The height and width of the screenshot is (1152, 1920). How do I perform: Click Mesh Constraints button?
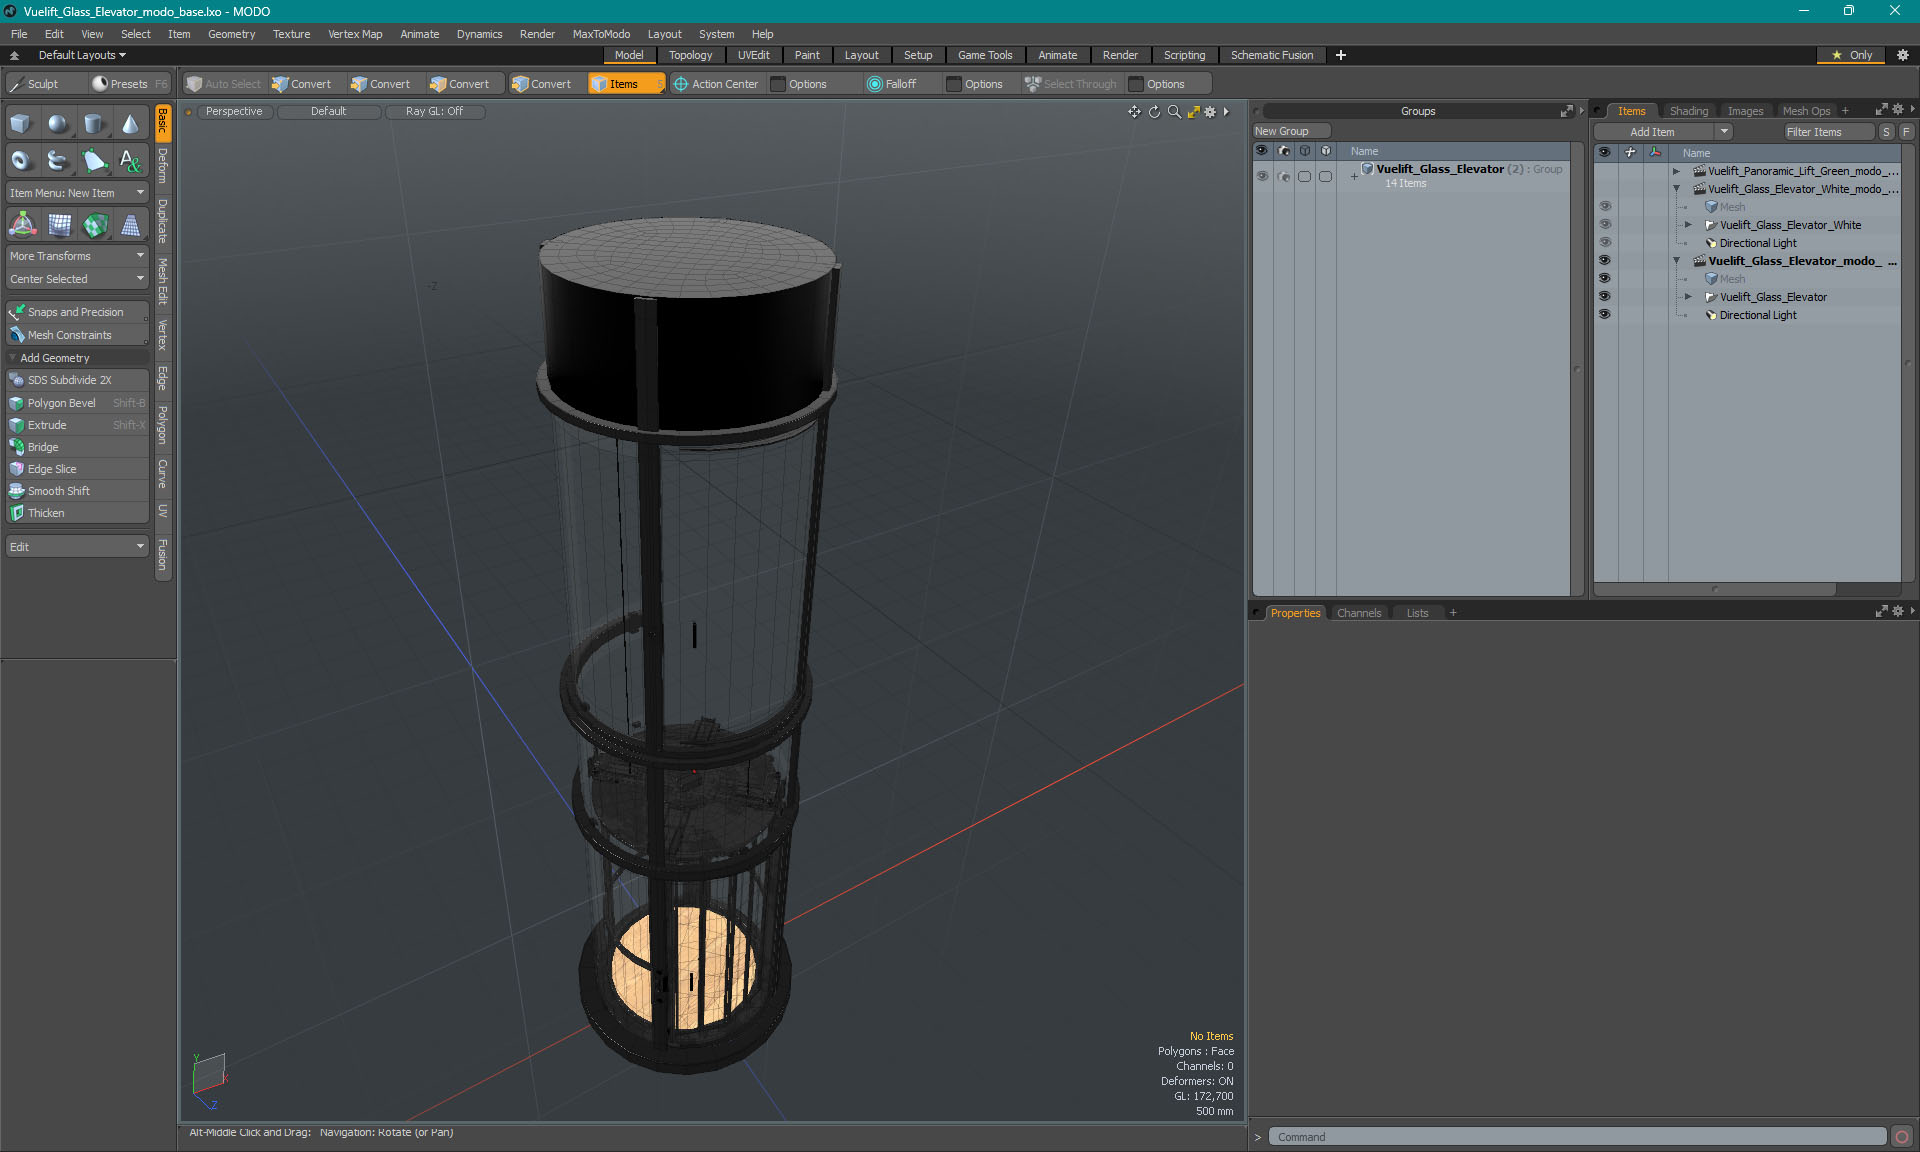(x=77, y=335)
